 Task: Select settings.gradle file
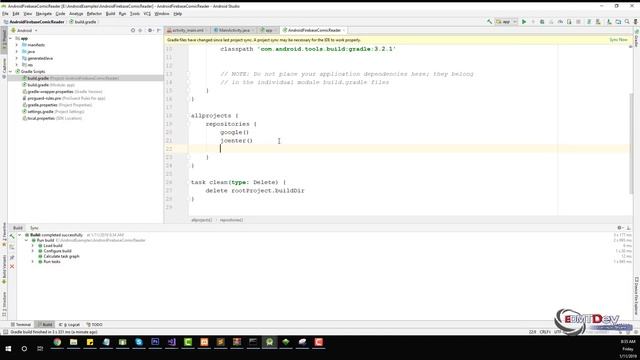[x=53, y=111]
